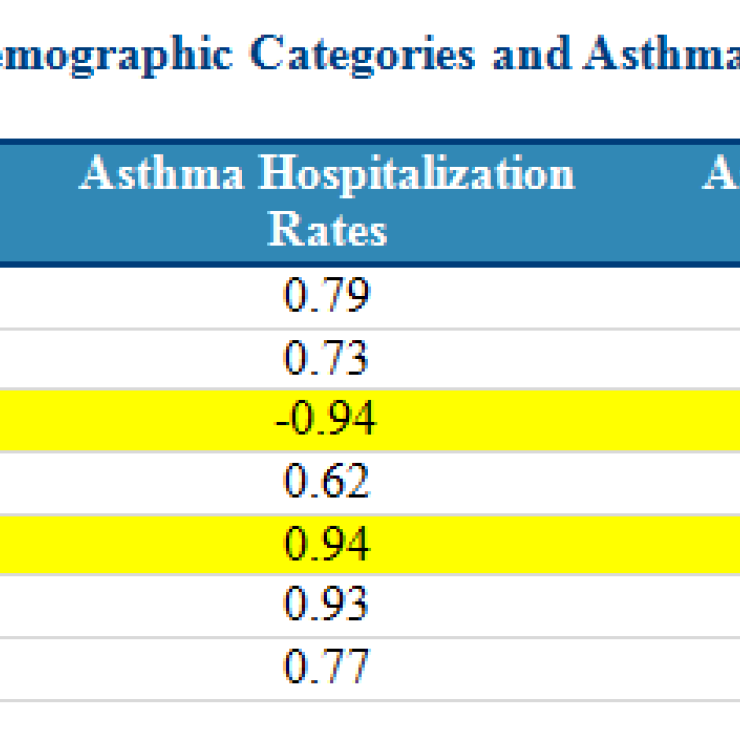Click the highlighted -0.94 value
740x740 pixels.
tap(327, 420)
